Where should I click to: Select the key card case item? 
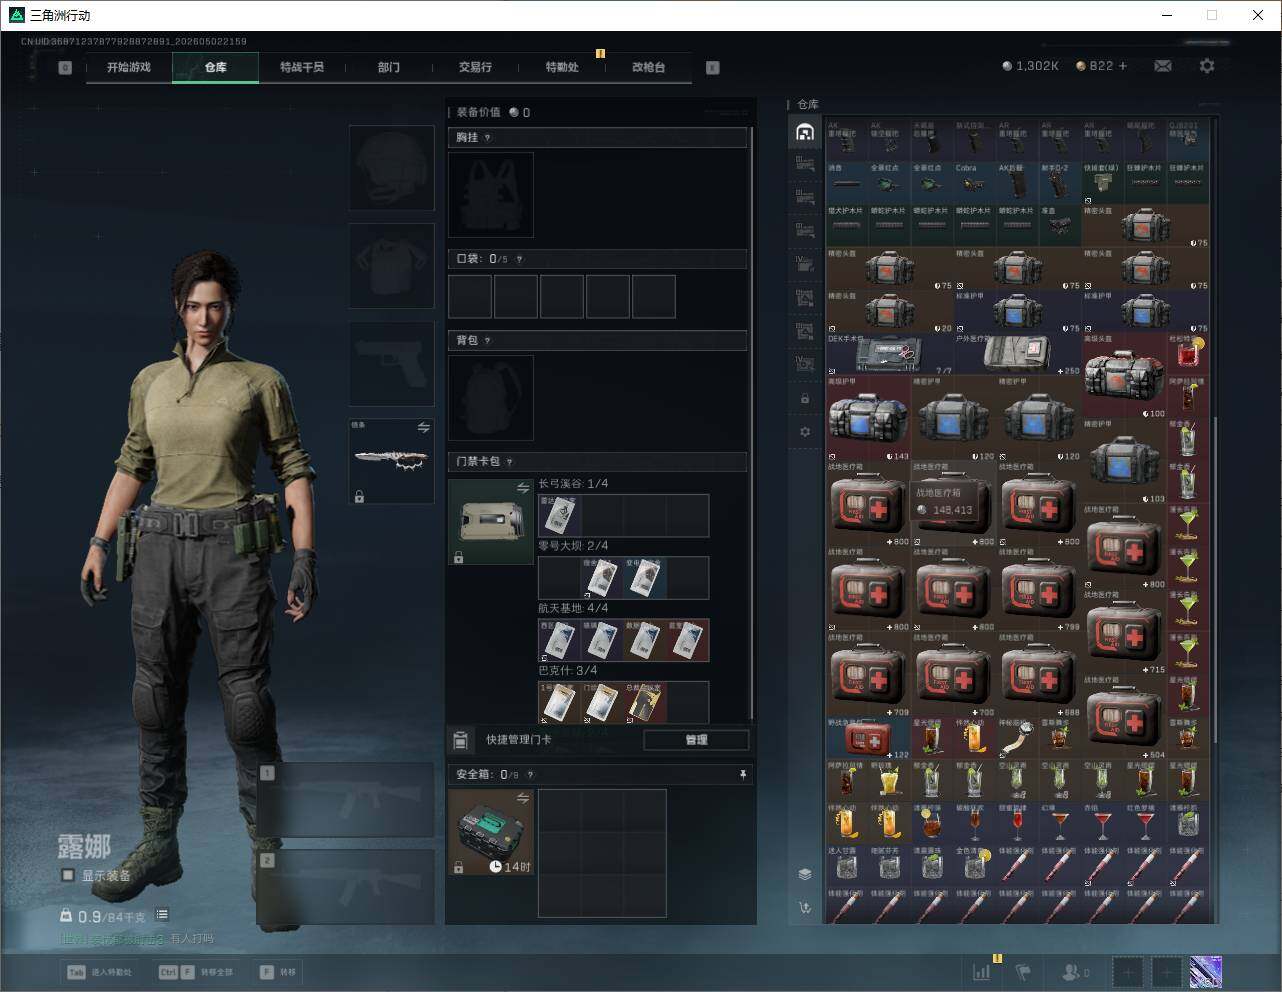click(491, 522)
